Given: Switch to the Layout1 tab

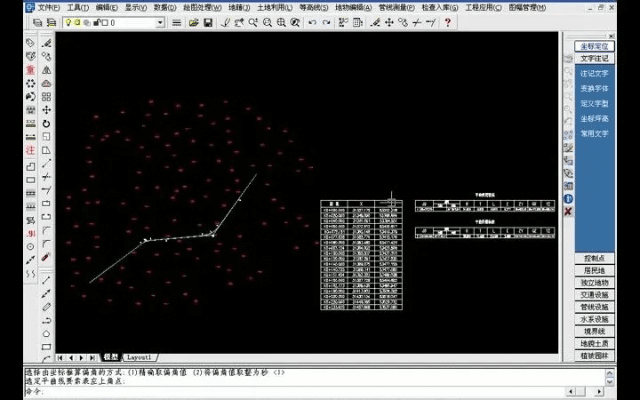Looking at the screenshot, I should 140,356.
